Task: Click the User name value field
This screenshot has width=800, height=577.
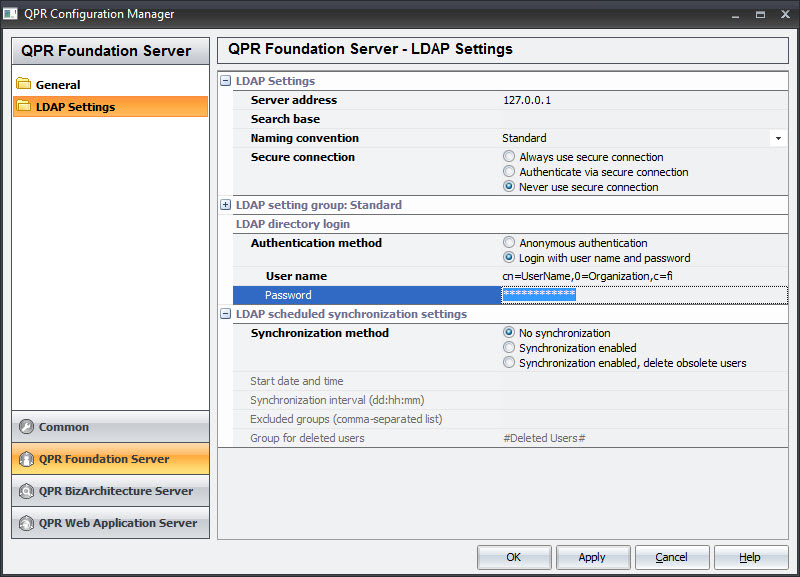Action: click(644, 276)
